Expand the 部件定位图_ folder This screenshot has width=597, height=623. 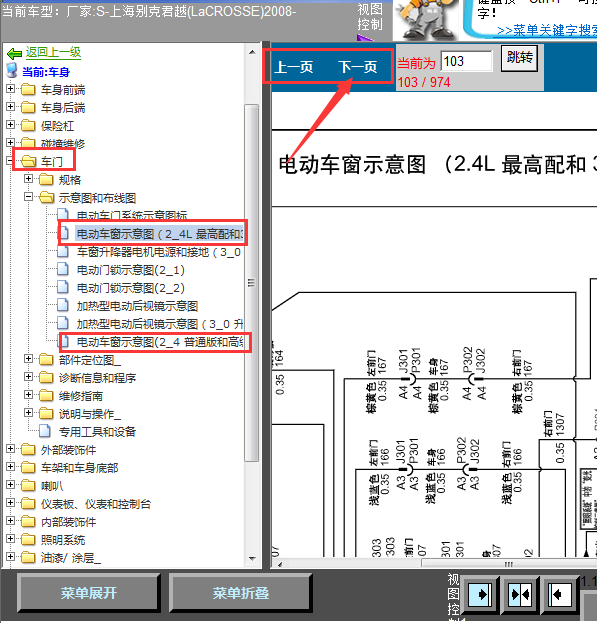coord(28,358)
